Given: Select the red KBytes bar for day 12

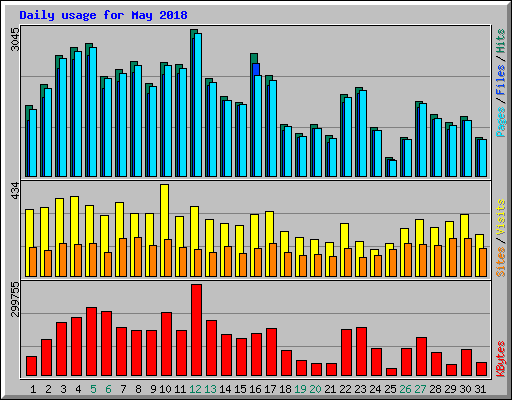Looking at the screenshot, I should tap(196, 330).
